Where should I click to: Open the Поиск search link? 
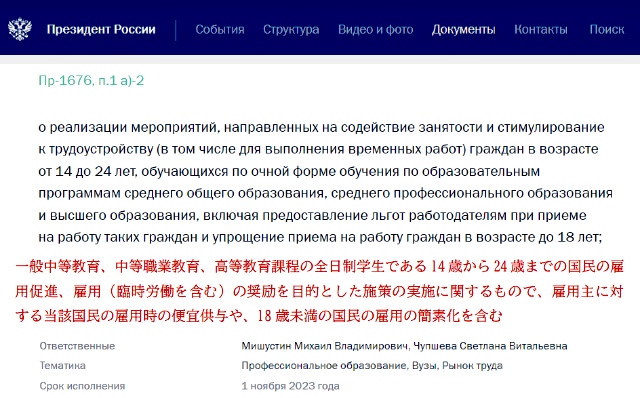point(607,29)
